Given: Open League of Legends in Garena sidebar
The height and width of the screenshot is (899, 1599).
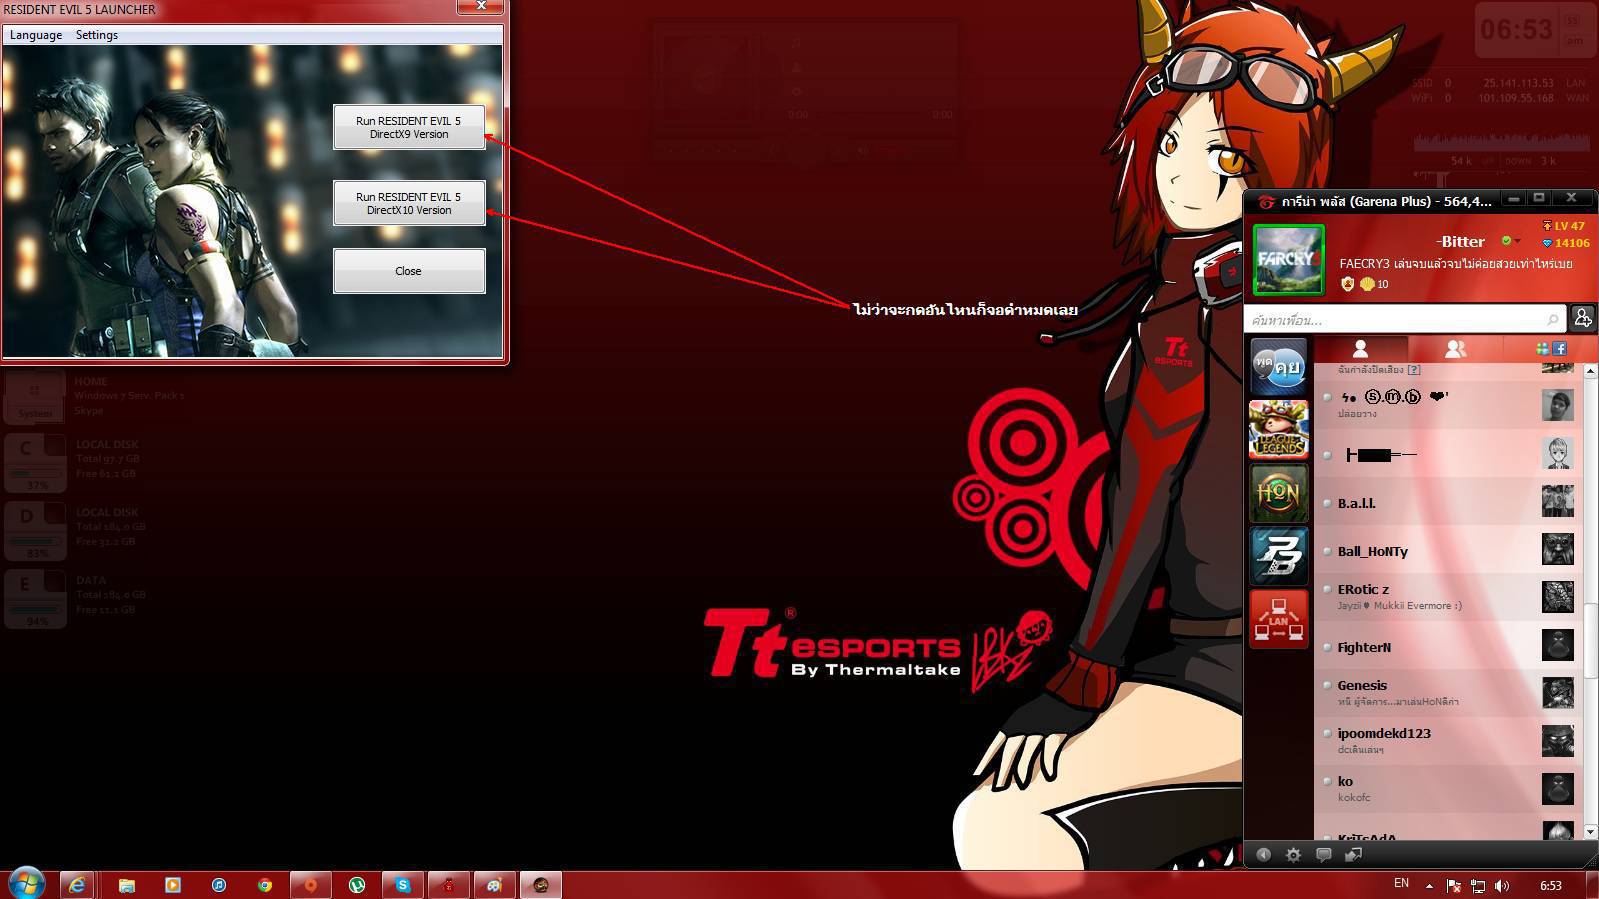Looking at the screenshot, I should pyautogui.click(x=1278, y=429).
